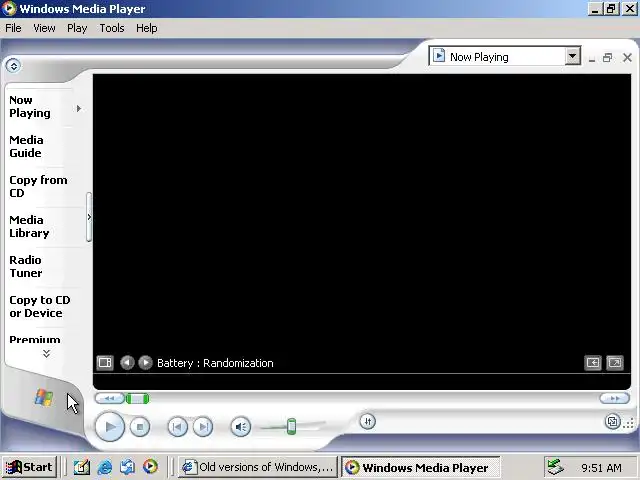Screen dimensions: 640x480
Task: Go to Copy from CD
Action: pos(38,187)
